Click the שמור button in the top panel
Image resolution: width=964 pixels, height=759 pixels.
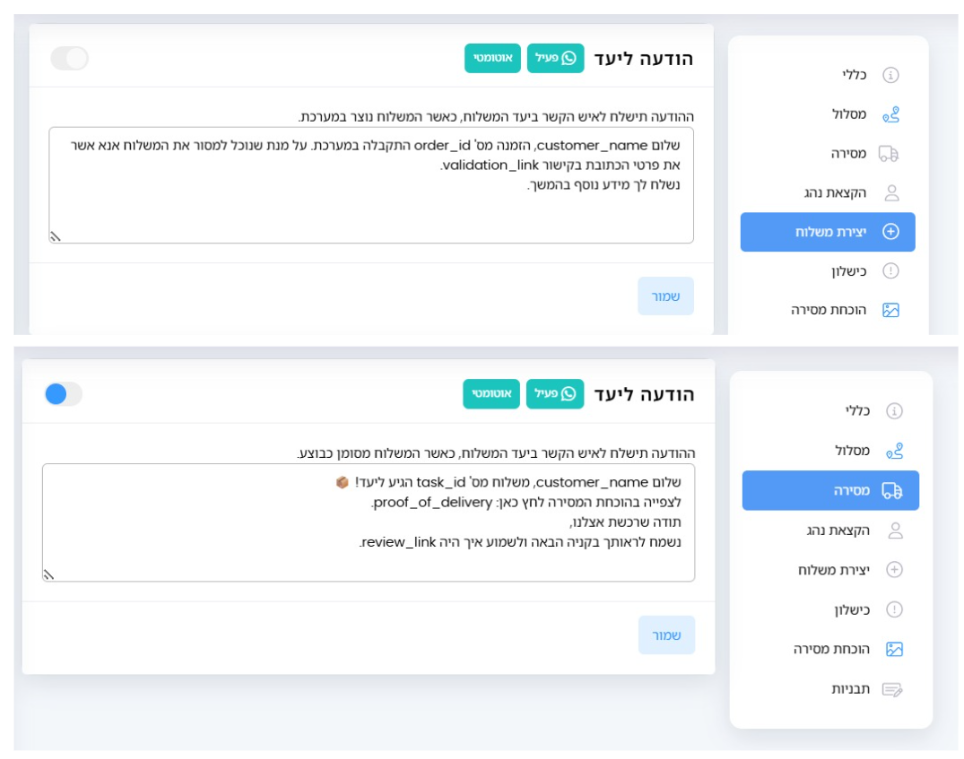(x=666, y=296)
